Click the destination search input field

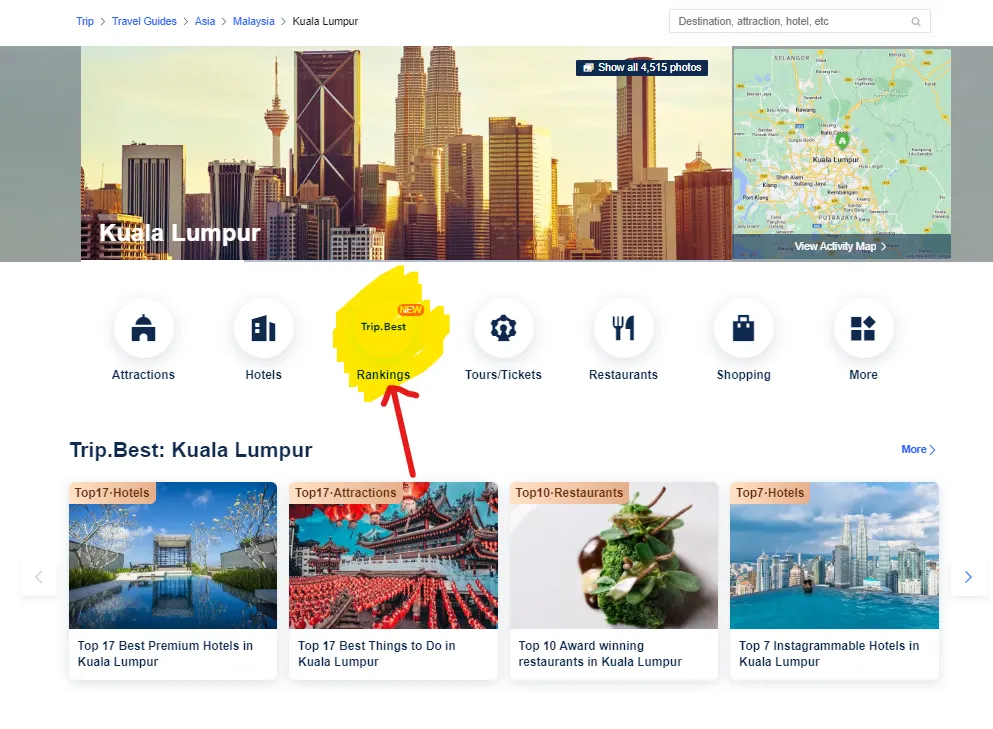(799, 21)
